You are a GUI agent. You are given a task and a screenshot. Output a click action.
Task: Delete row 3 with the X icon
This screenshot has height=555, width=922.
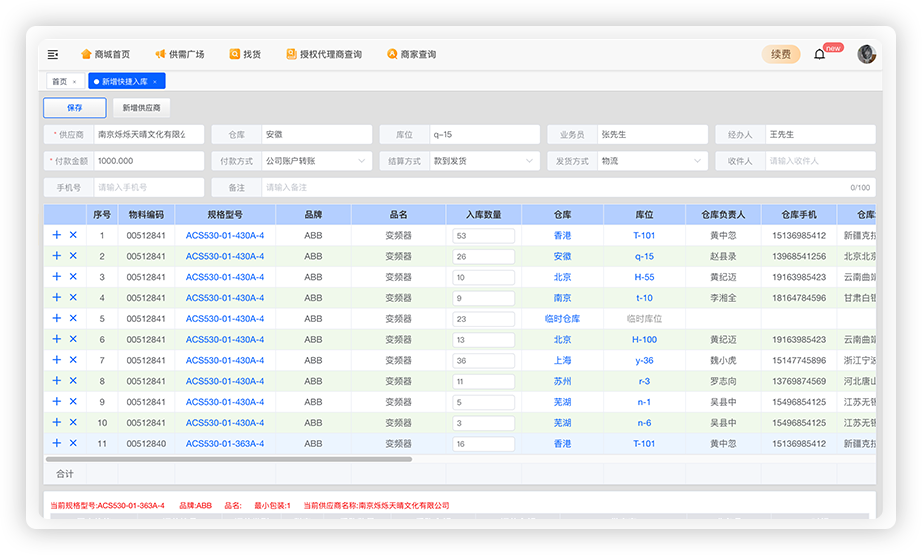[x=73, y=276]
